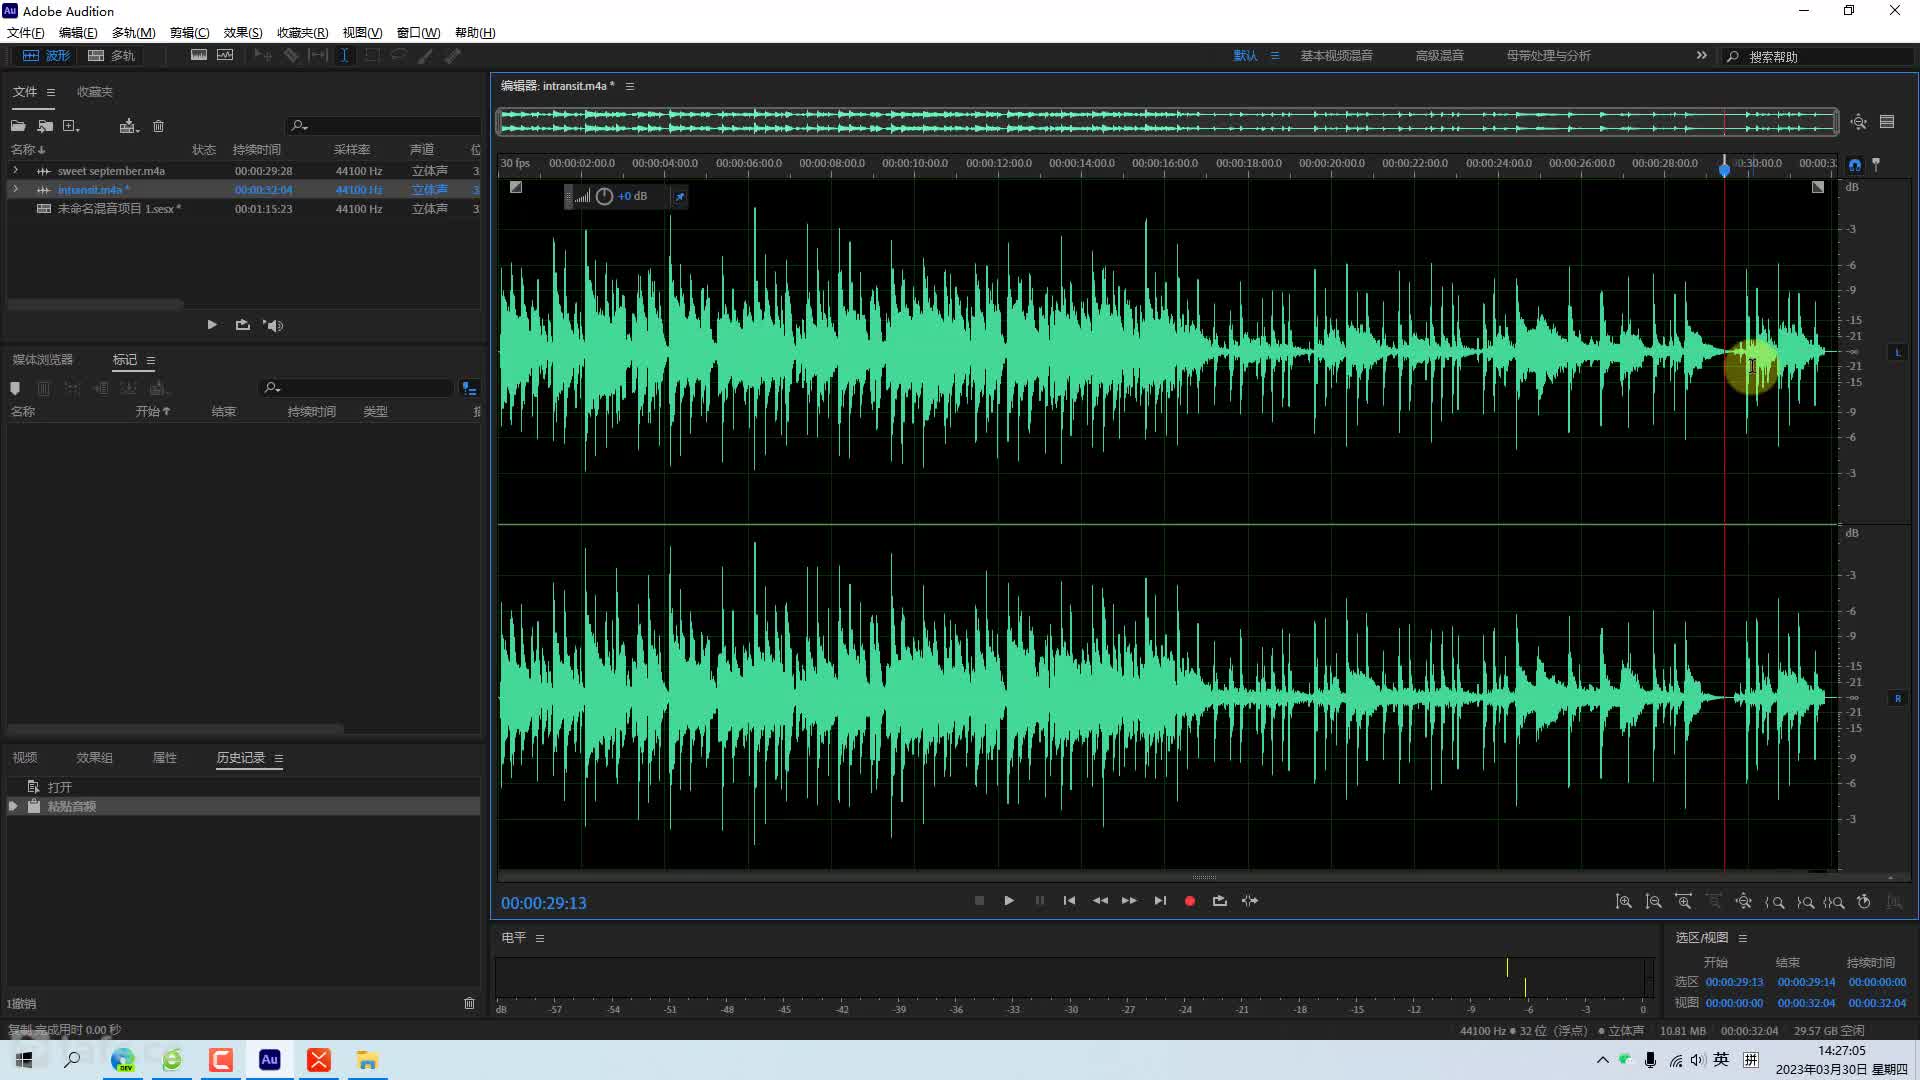Click Zoom In at Out Point icon
The image size is (1920, 1080).
[1805, 902]
